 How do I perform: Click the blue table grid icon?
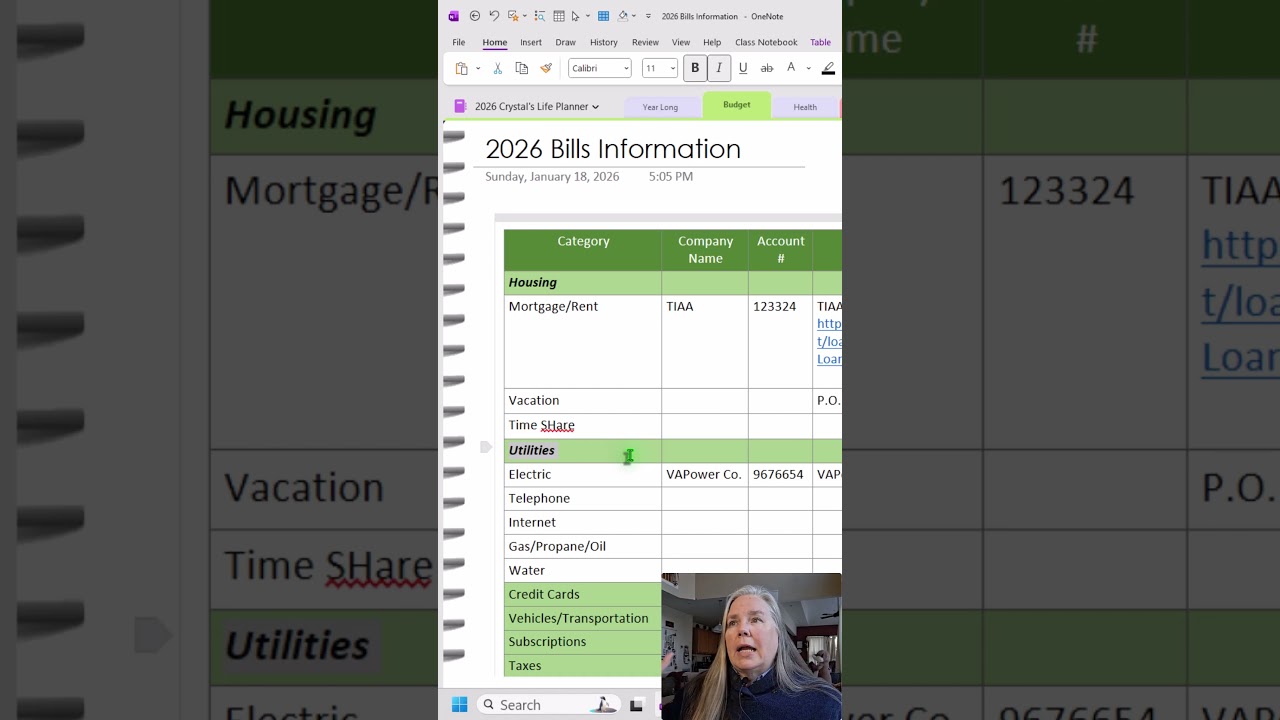pyautogui.click(x=603, y=16)
